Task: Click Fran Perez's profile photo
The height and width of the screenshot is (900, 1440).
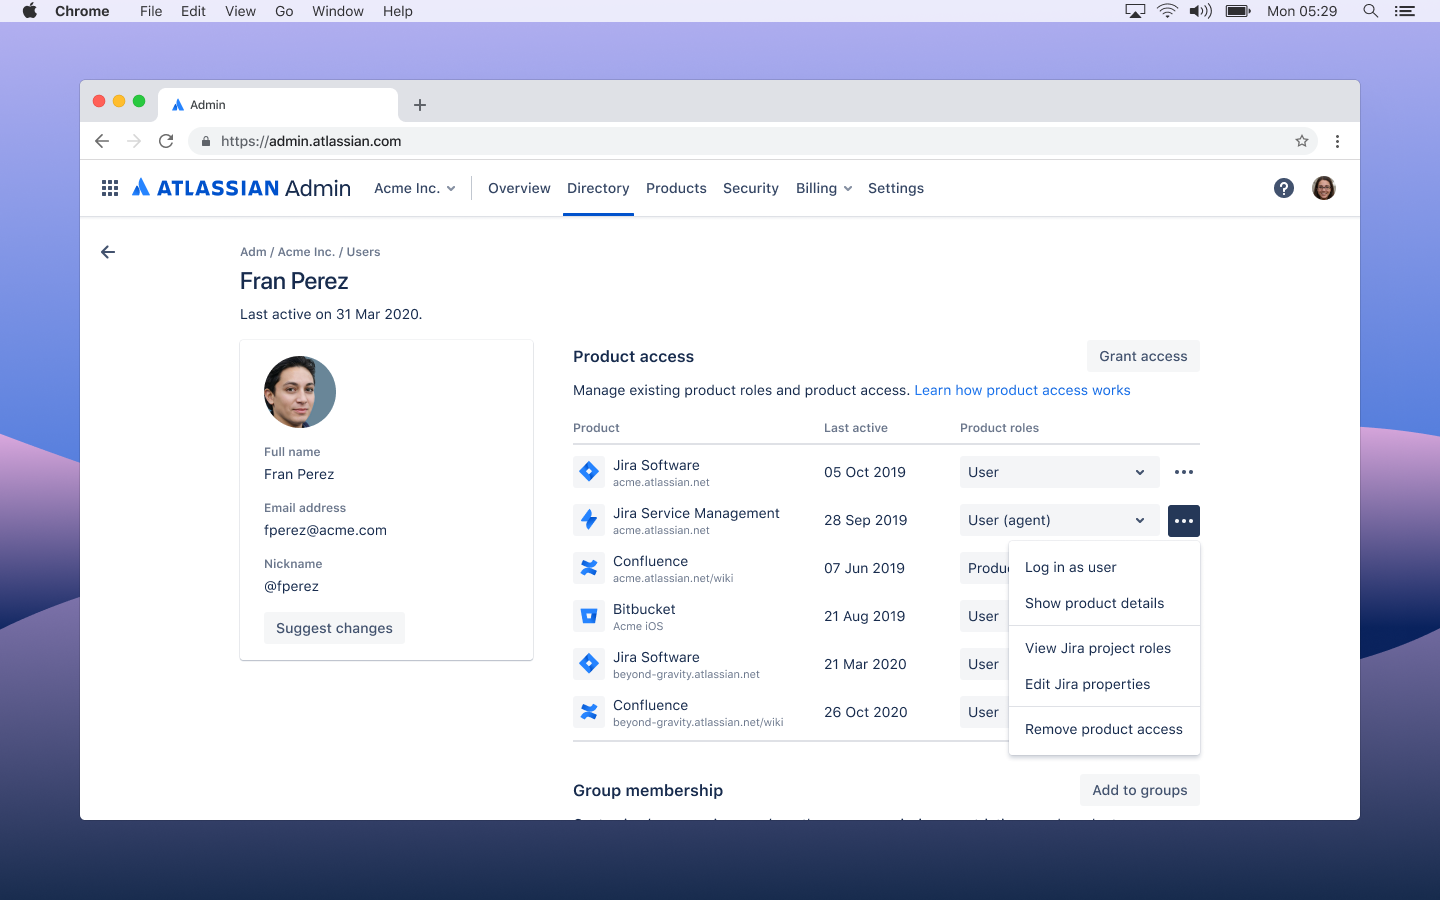Action: tap(300, 392)
